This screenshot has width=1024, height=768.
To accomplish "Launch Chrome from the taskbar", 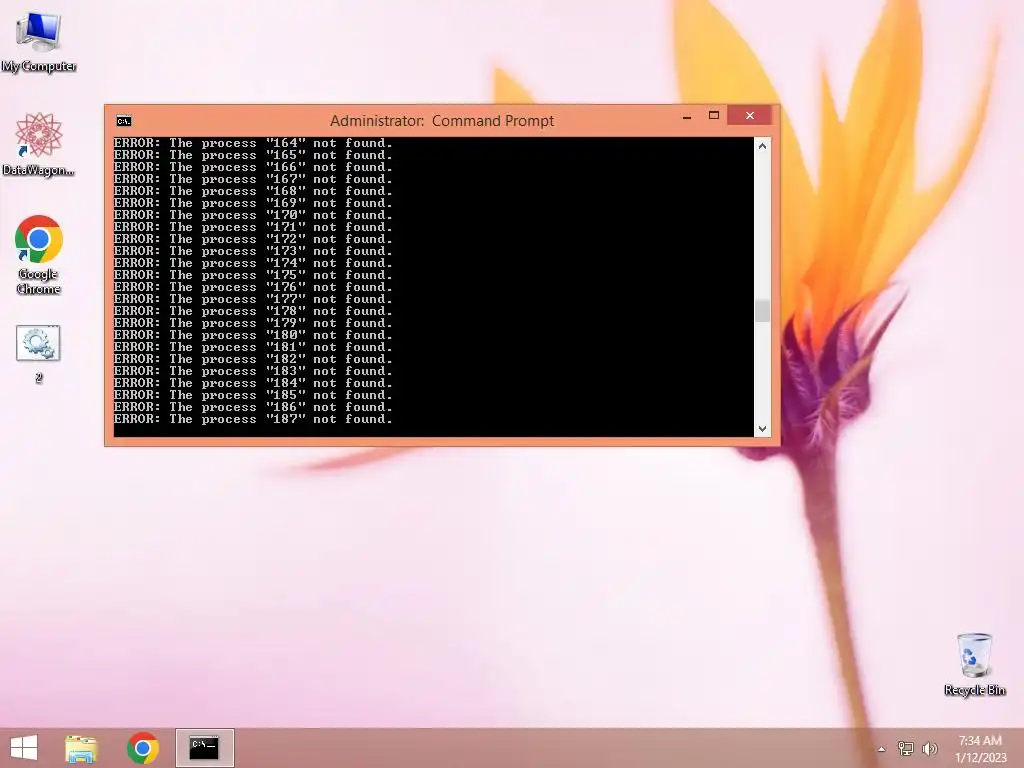I will [x=143, y=748].
